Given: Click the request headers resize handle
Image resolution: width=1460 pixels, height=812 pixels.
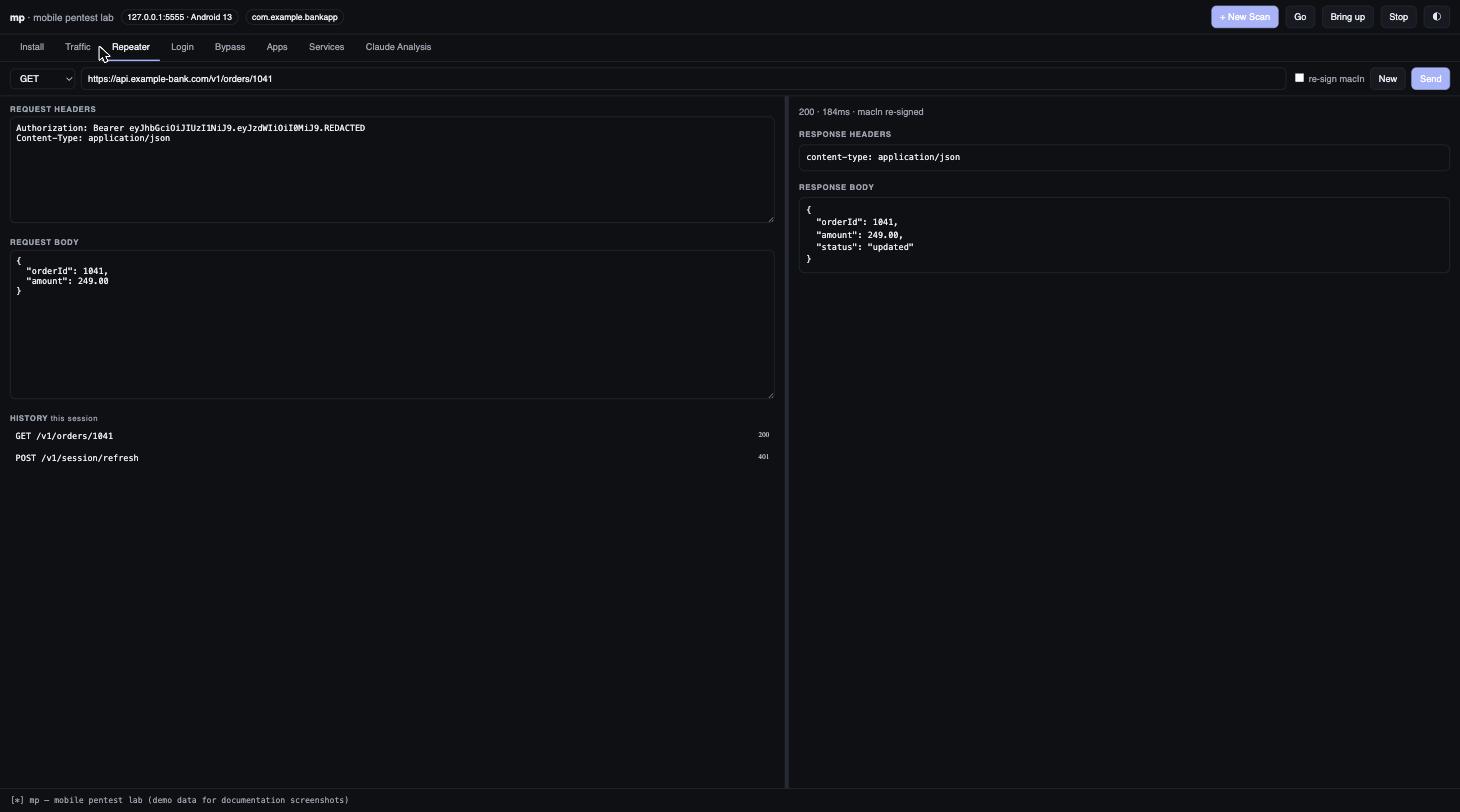Looking at the screenshot, I should click(770, 218).
